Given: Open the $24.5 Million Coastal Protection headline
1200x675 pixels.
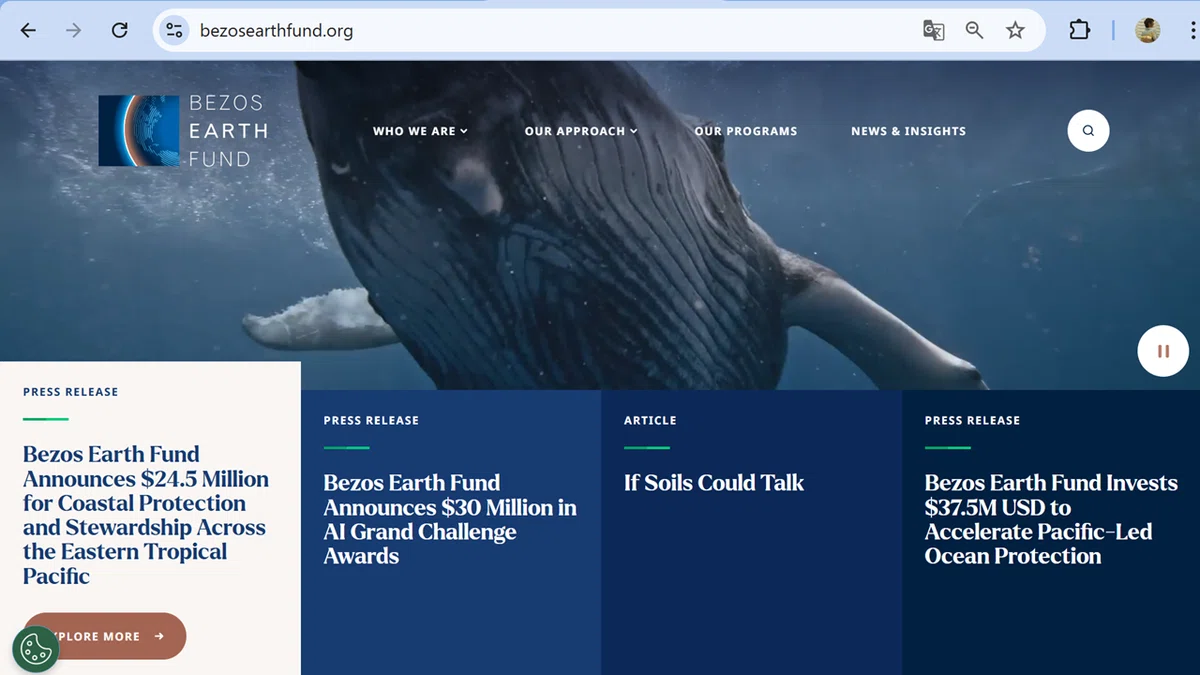Looking at the screenshot, I should tap(146, 515).
